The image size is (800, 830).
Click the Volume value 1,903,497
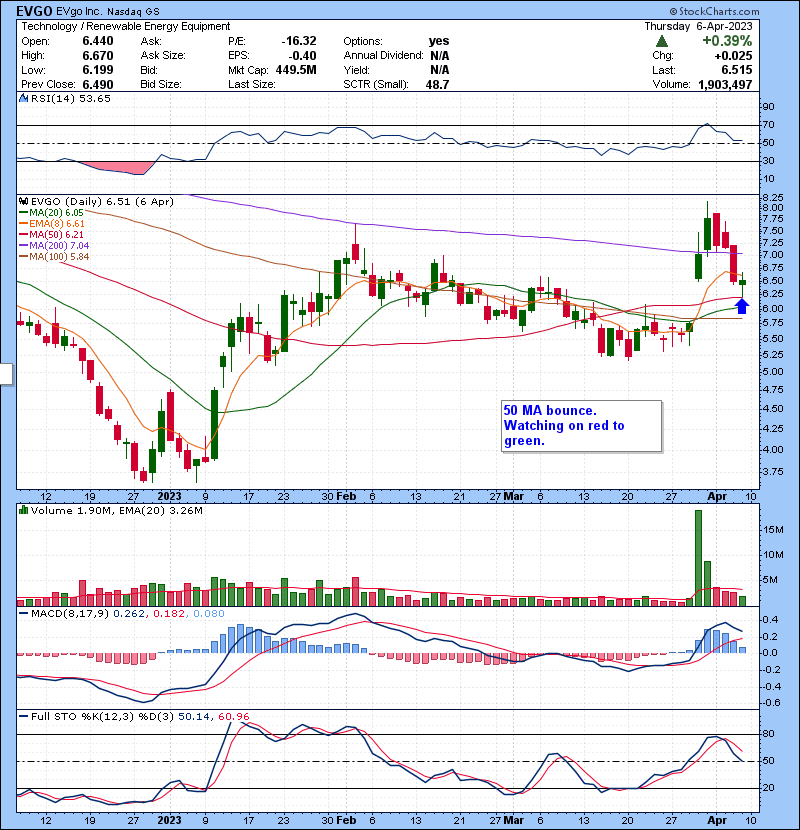click(725, 84)
